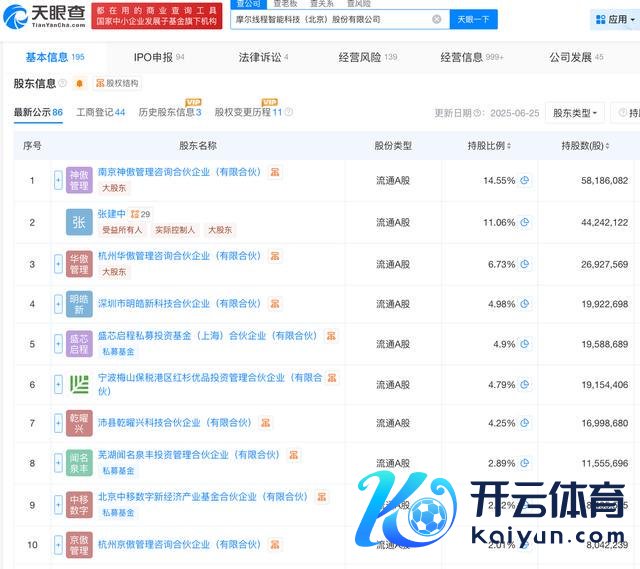Click the orange bell icon beside 股东信息
The image size is (640, 569).
click(79, 84)
